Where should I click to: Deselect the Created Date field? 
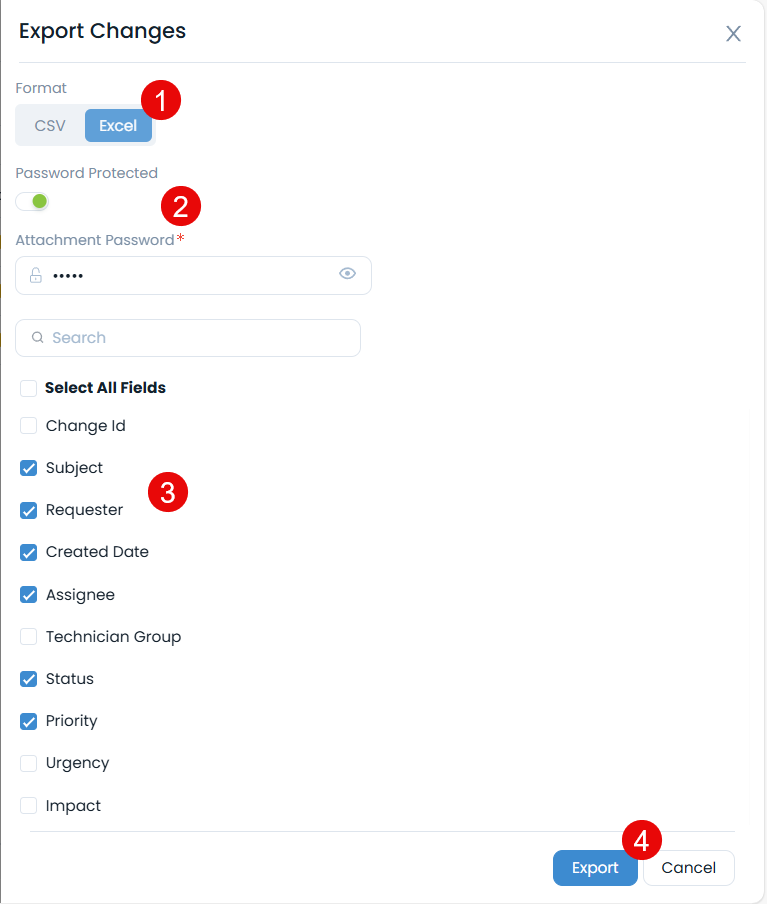click(29, 552)
